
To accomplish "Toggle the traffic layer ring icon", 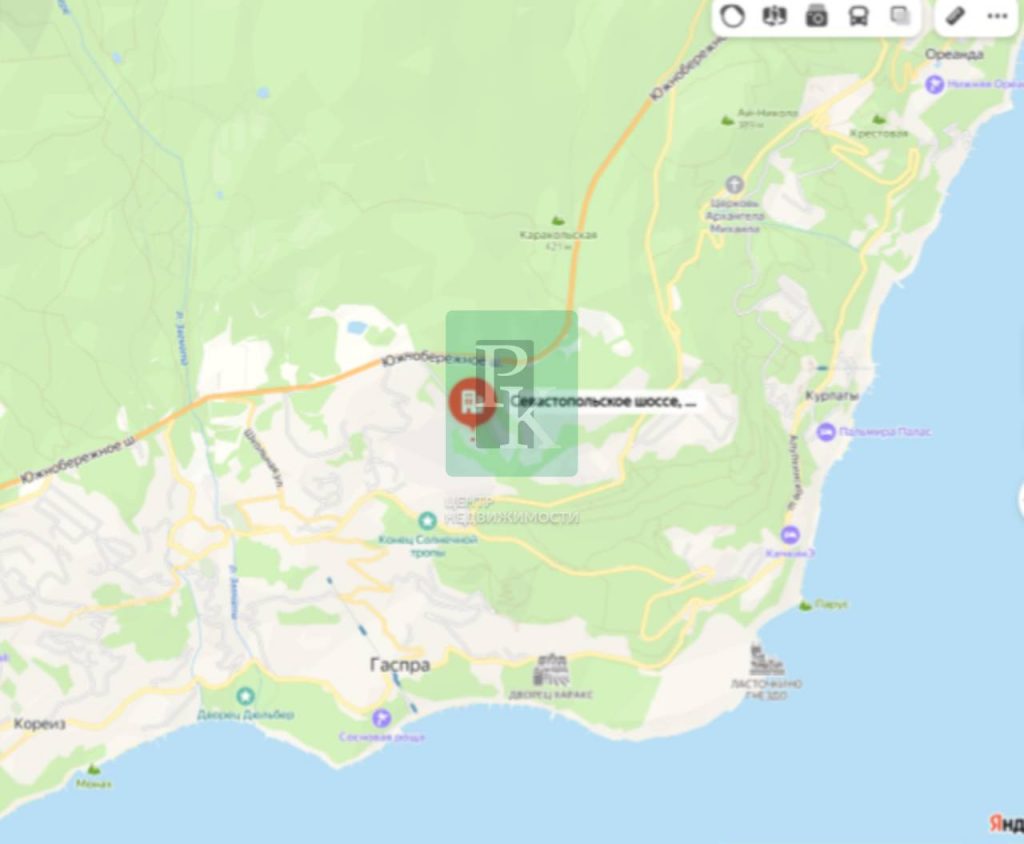I will pyautogui.click(x=732, y=16).
